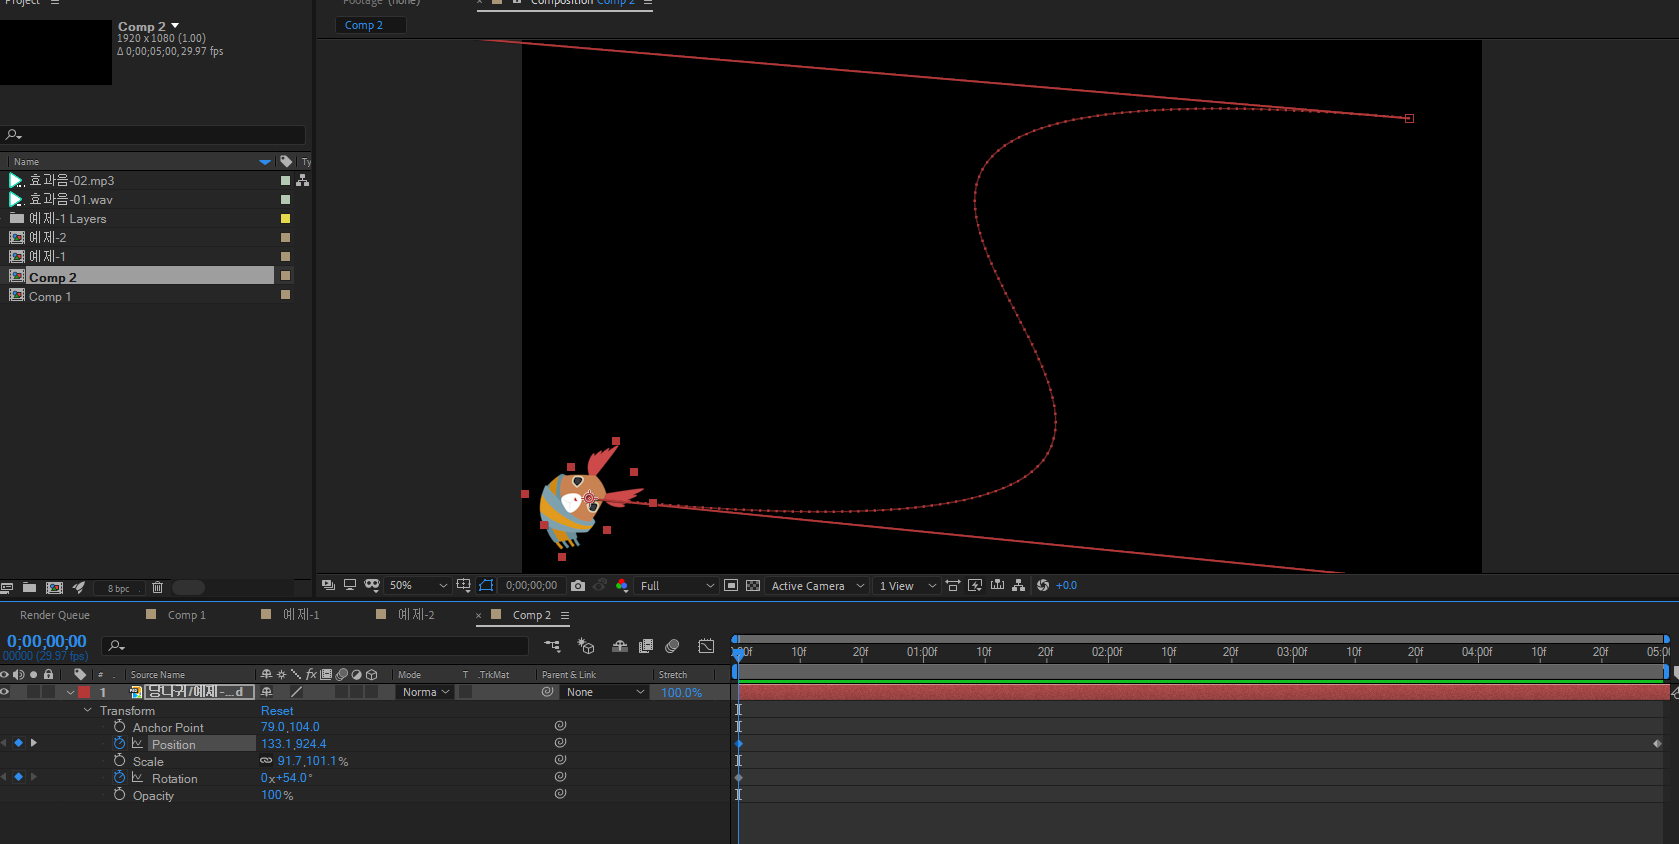Click layer 1 red label color
The image size is (1679, 844).
84,692
